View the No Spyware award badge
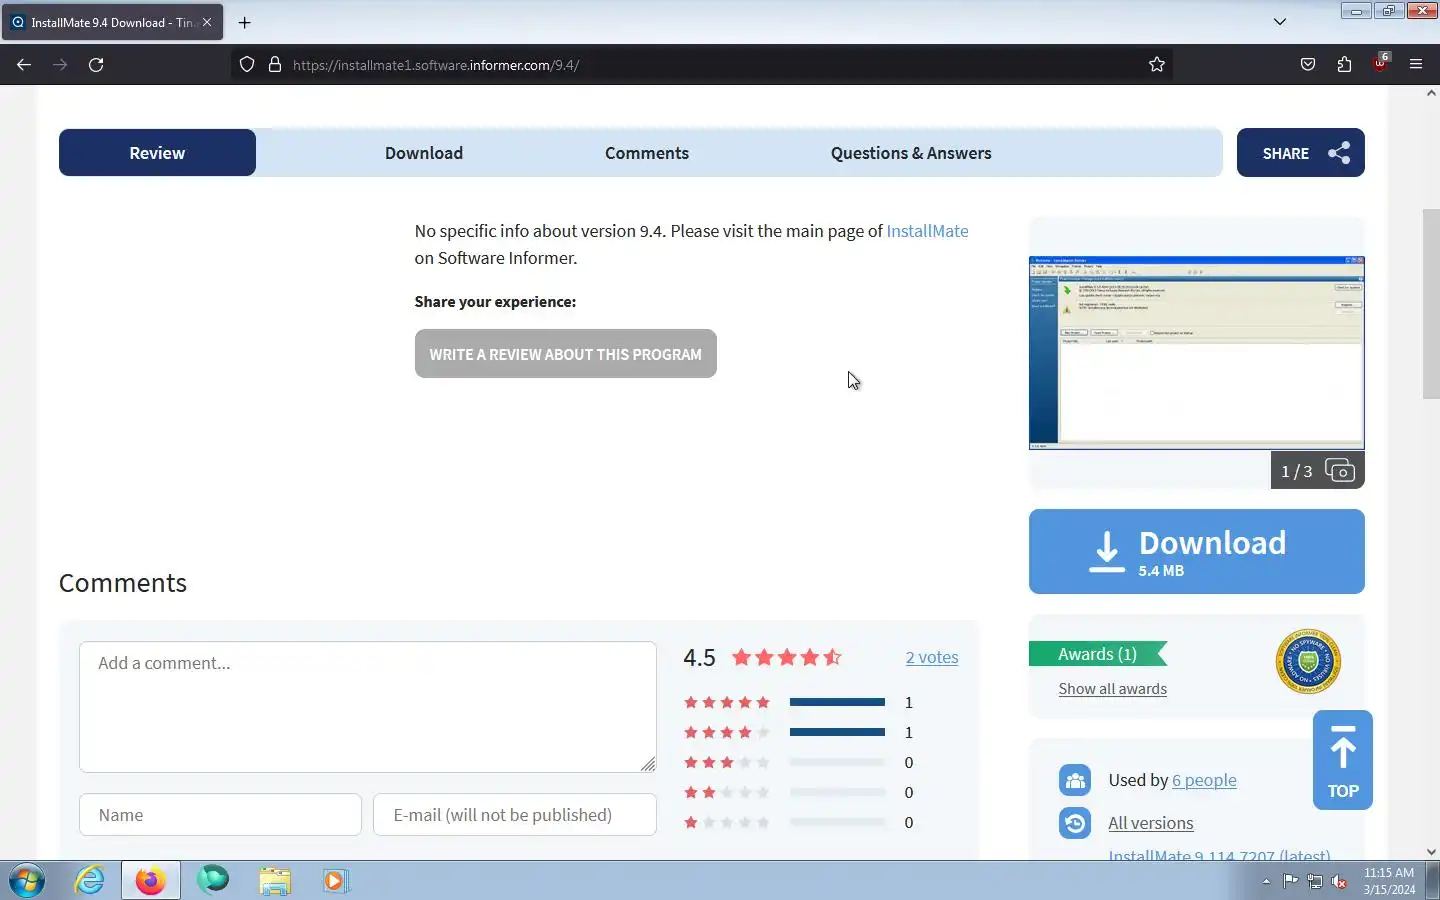Viewport: 1440px width, 900px height. (x=1308, y=661)
